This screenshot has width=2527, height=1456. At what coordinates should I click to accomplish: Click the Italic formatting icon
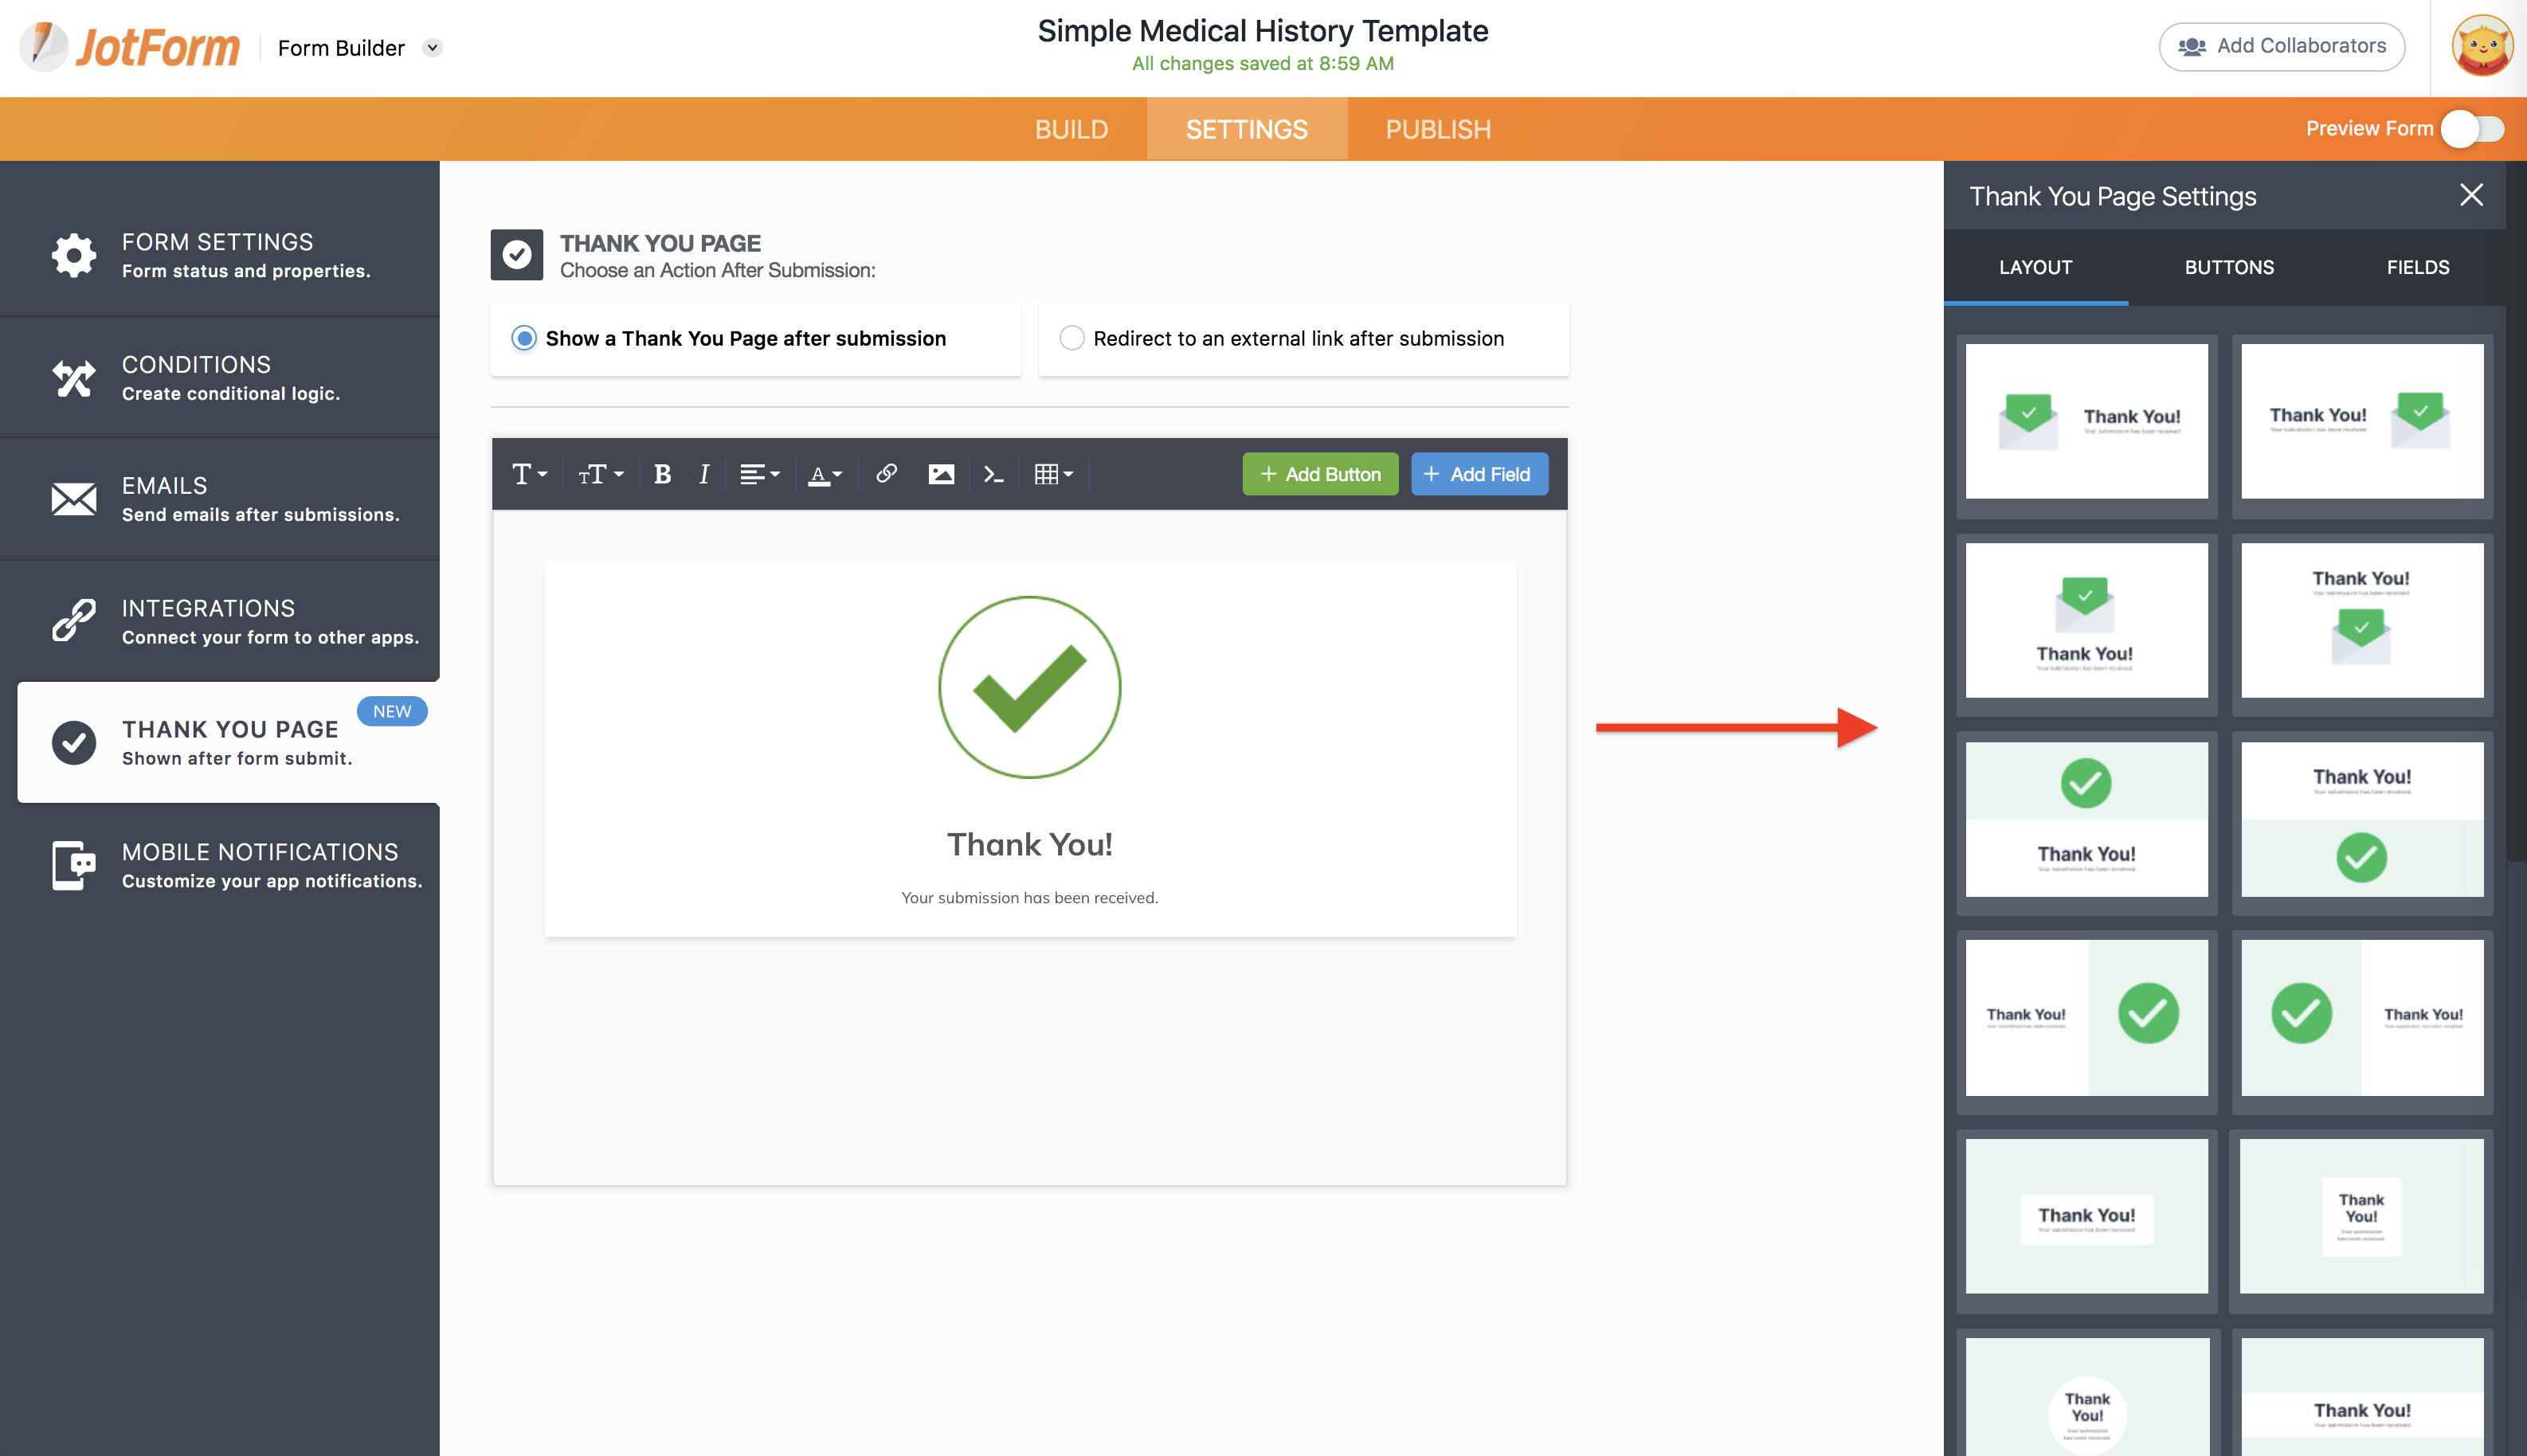point(704,474)
